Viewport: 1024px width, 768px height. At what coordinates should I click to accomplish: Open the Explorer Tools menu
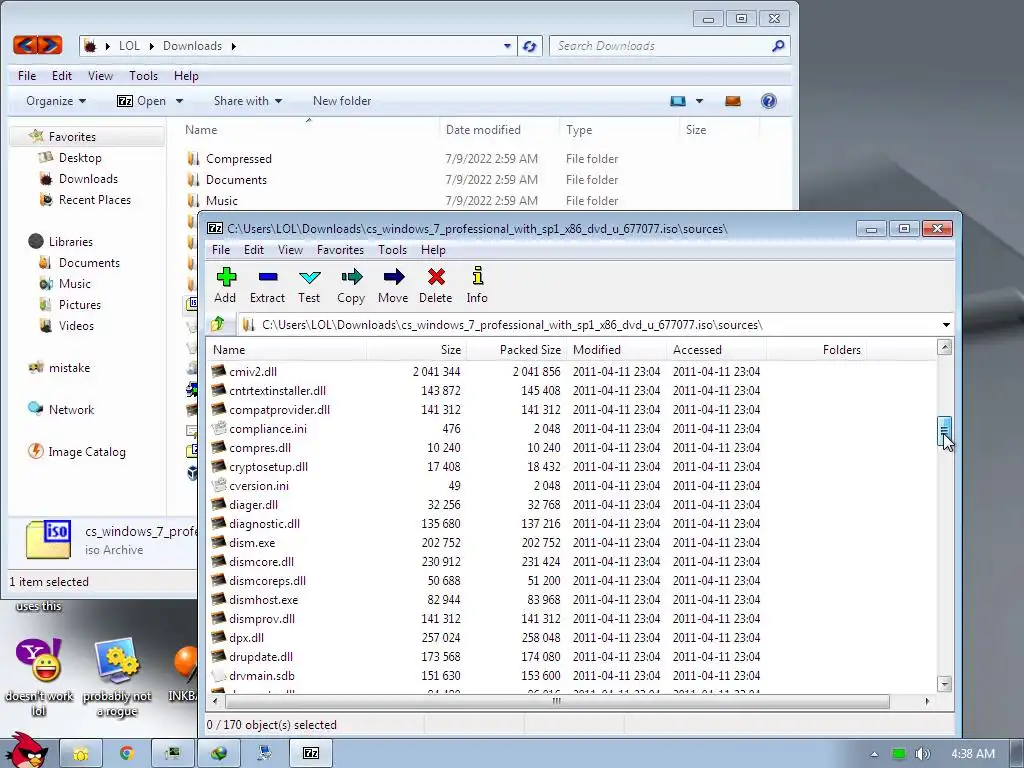(143, 76)
